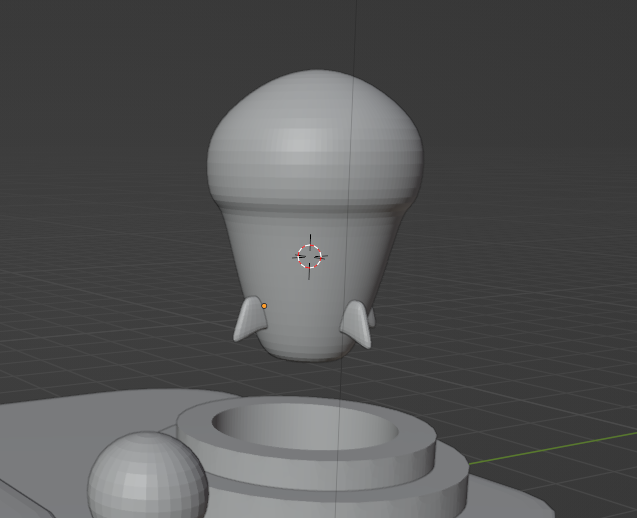Click the green Y axis line

(552, 448)
